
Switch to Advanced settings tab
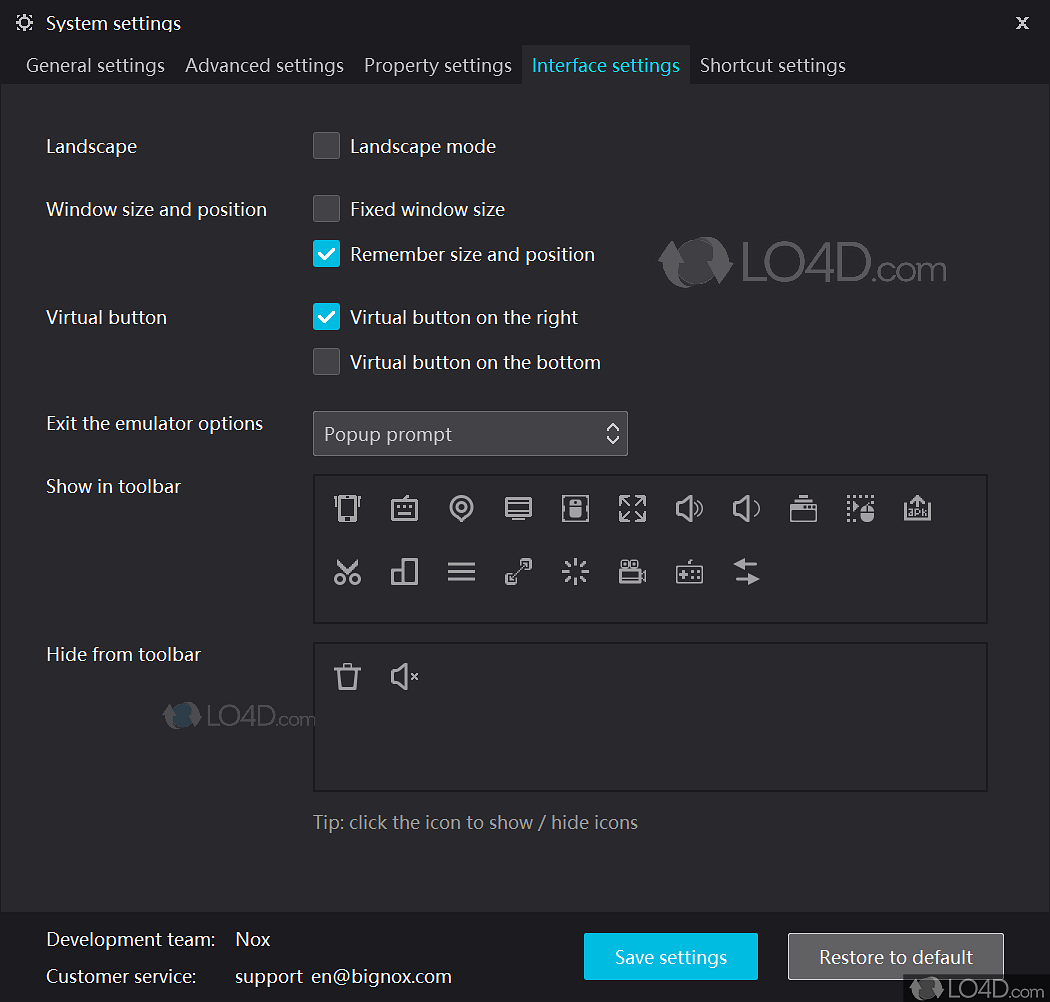265,66
